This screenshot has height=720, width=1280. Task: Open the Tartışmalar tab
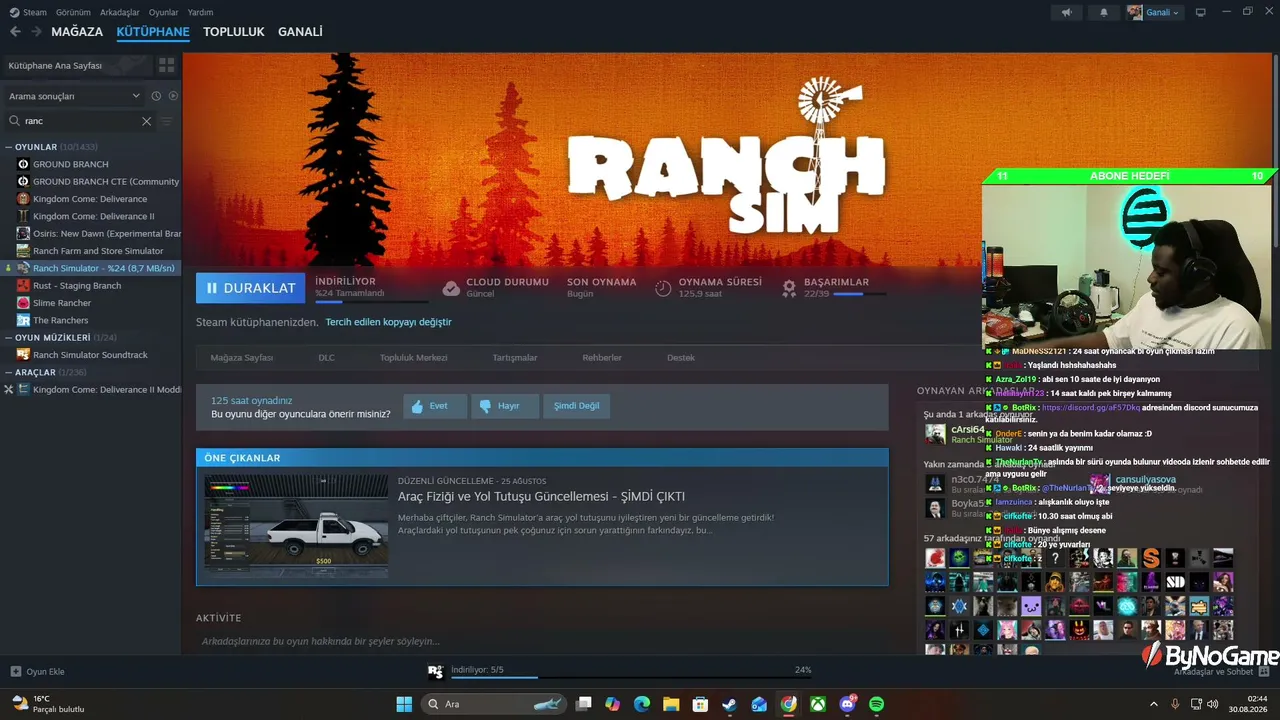tap(515, 357)
